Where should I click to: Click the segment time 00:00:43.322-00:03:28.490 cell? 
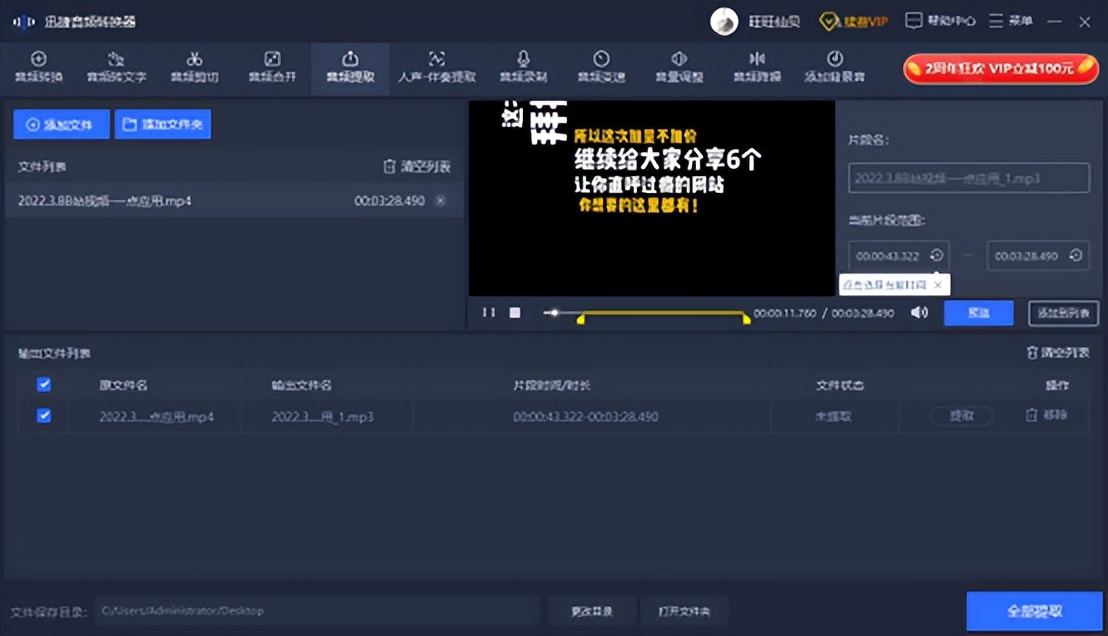pos(586,417)
